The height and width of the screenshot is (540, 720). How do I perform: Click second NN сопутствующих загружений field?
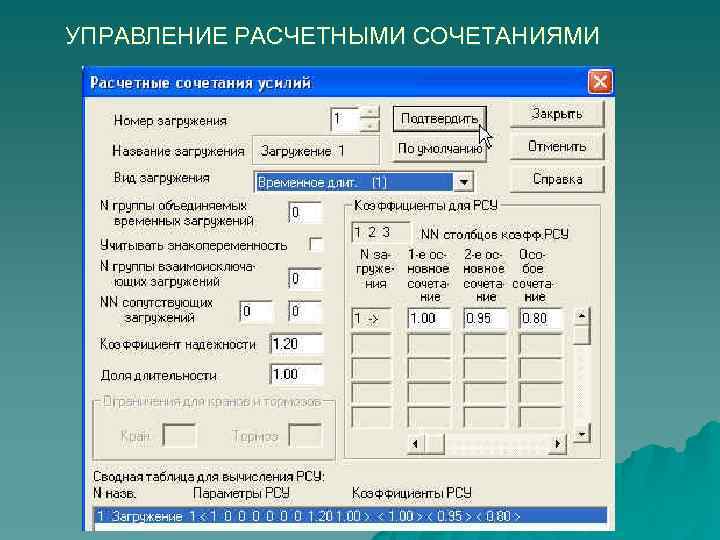tap(305, 311)
